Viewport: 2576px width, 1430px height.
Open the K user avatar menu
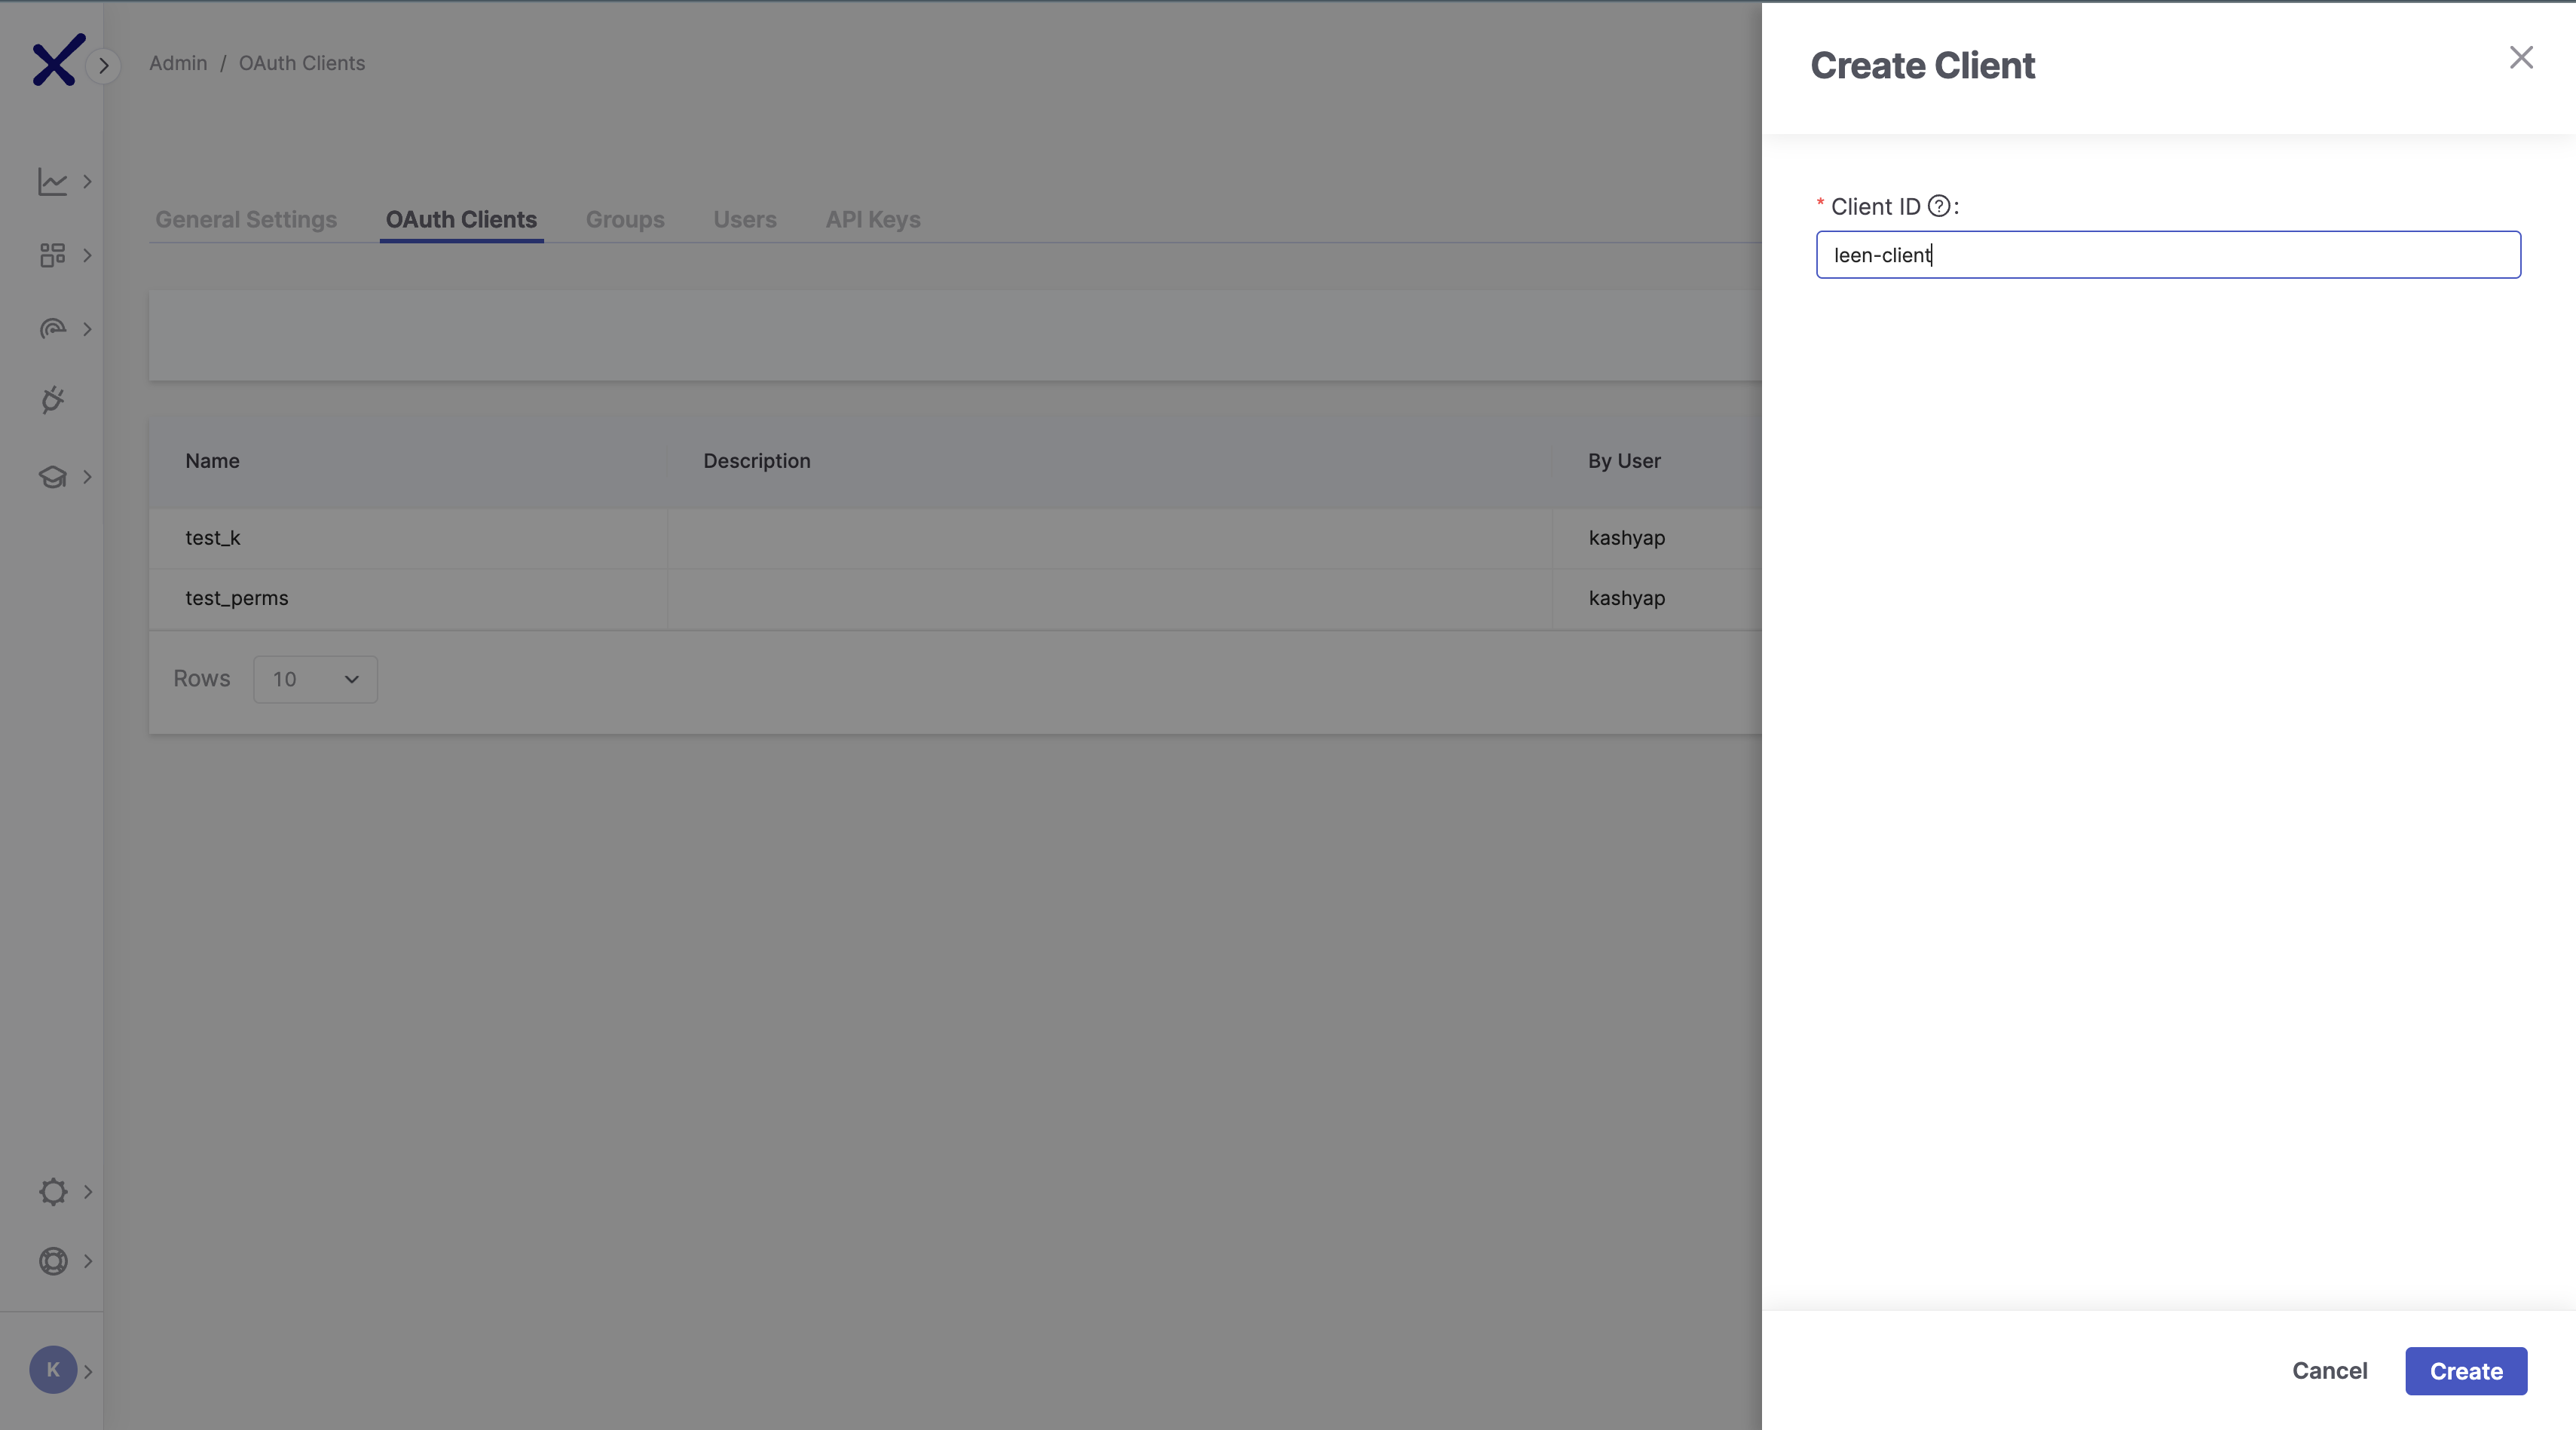pyautogui.click(x=53, y=1370)
